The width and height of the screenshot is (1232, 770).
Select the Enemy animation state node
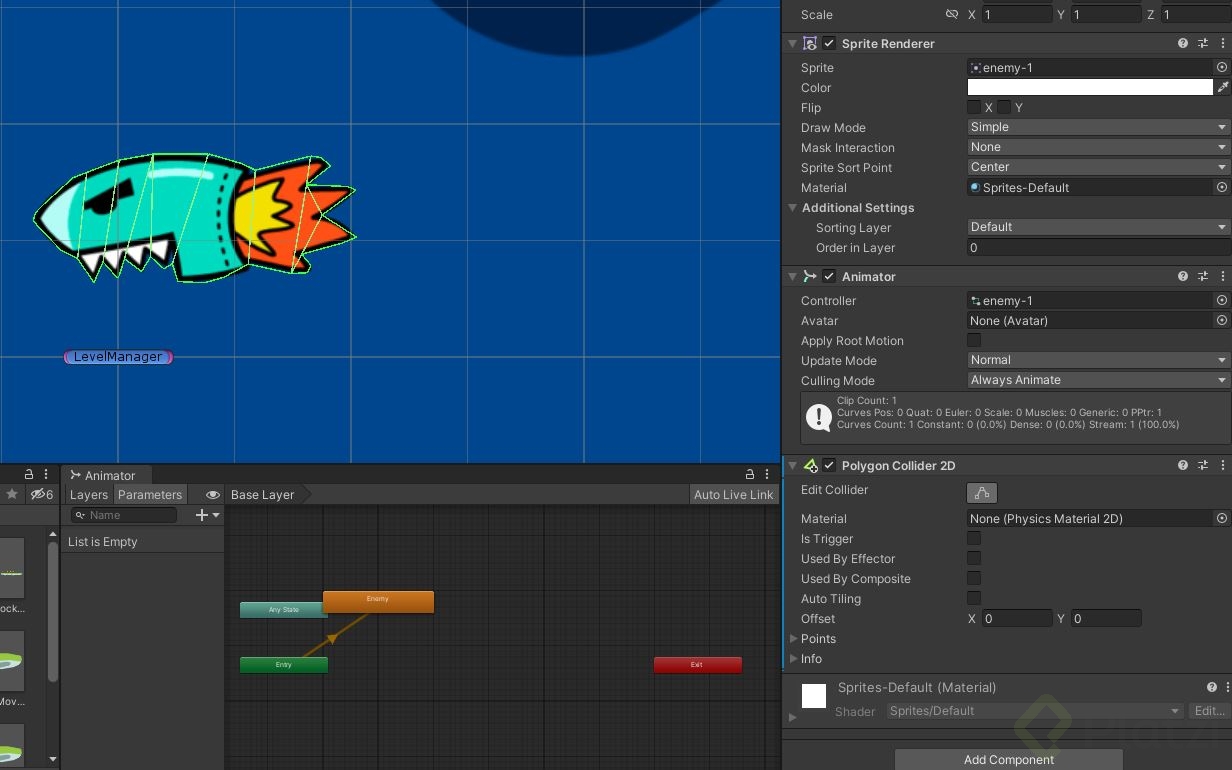click(378, 602)
